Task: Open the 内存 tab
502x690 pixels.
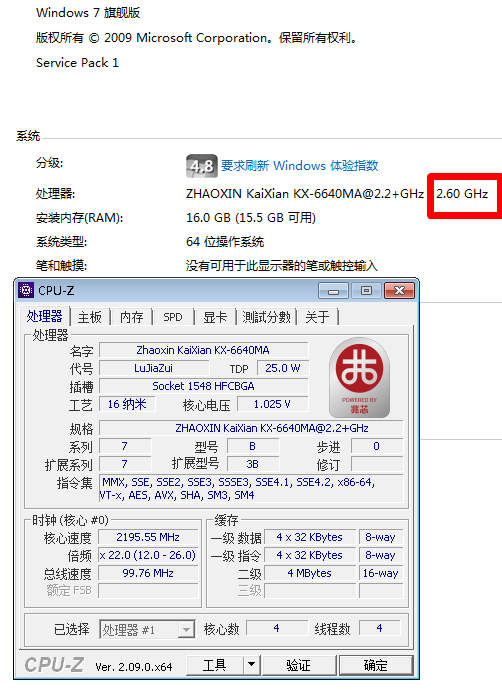Action: (132, 317)
